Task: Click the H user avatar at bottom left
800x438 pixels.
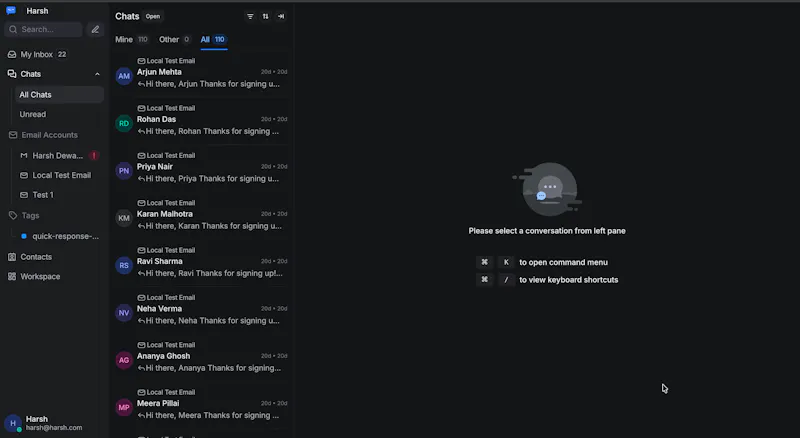Action: tap(13, 423)
